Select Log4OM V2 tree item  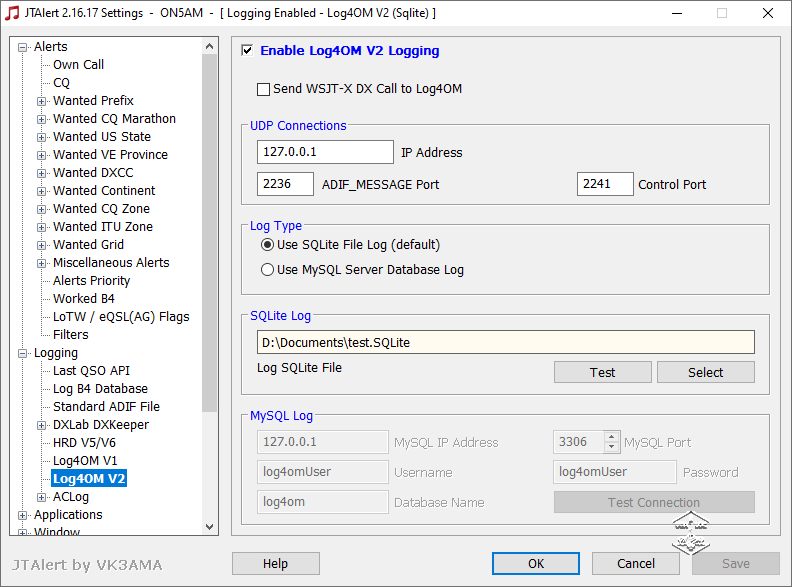[89, 479]
